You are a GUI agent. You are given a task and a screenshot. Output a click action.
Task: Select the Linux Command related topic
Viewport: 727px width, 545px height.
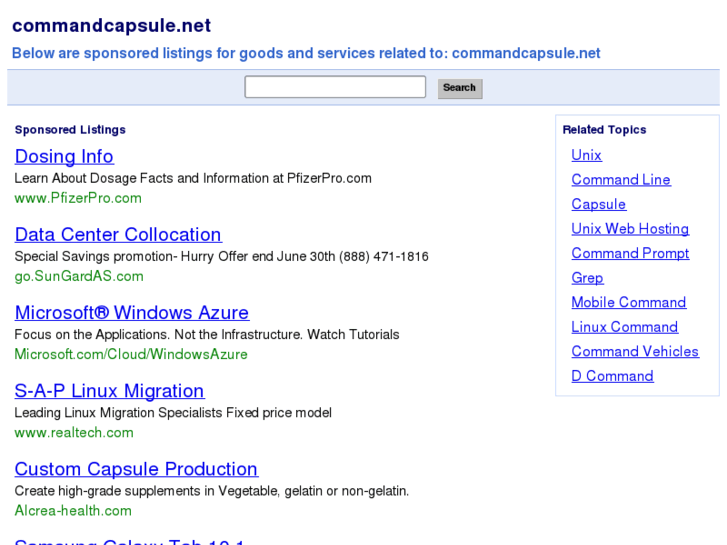pos(625,327)
